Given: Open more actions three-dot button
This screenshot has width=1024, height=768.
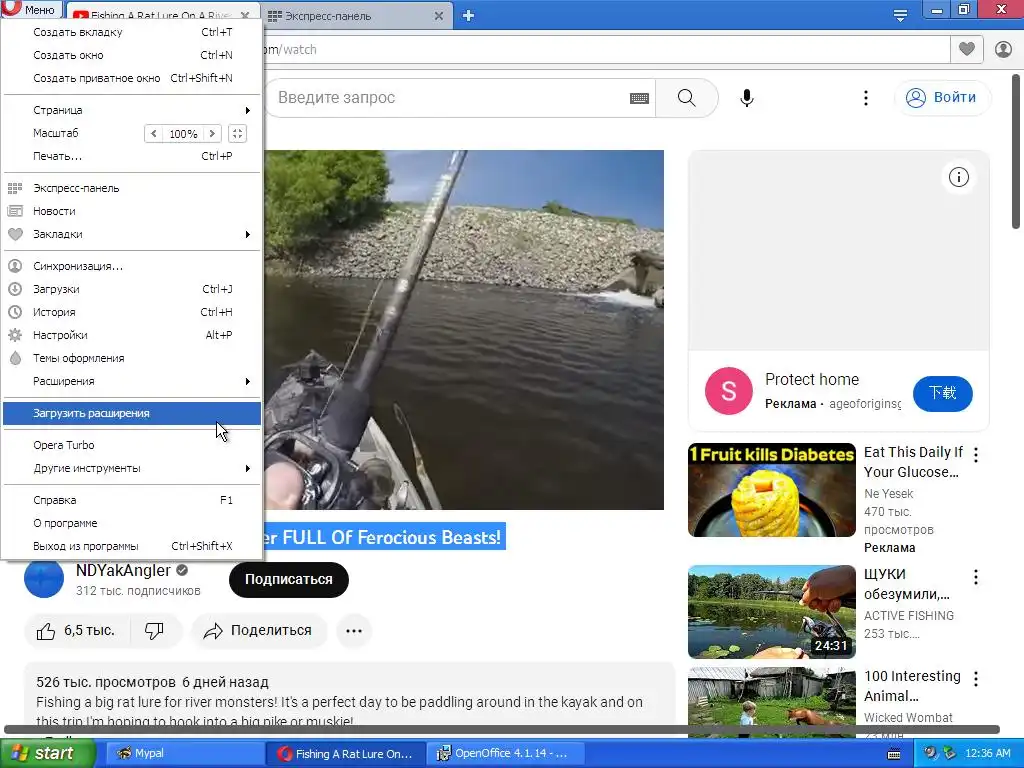Looking at the screenshot, I should [x=354, y=631].
